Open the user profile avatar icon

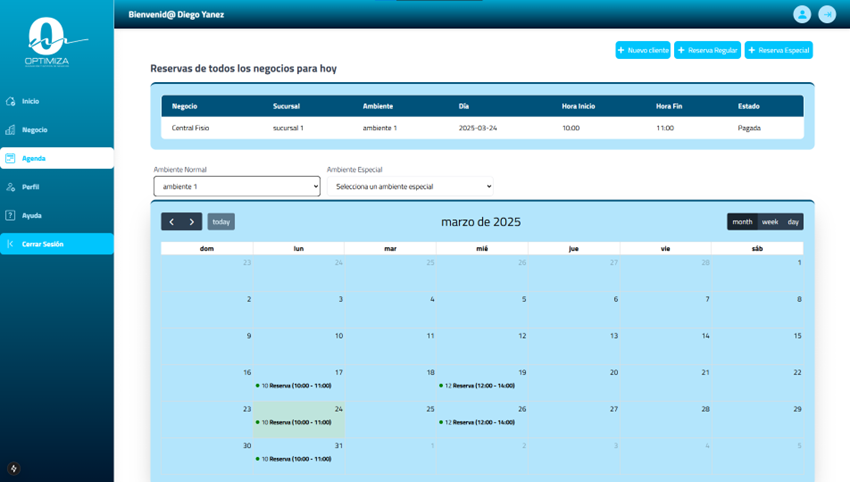coord(801,14)
